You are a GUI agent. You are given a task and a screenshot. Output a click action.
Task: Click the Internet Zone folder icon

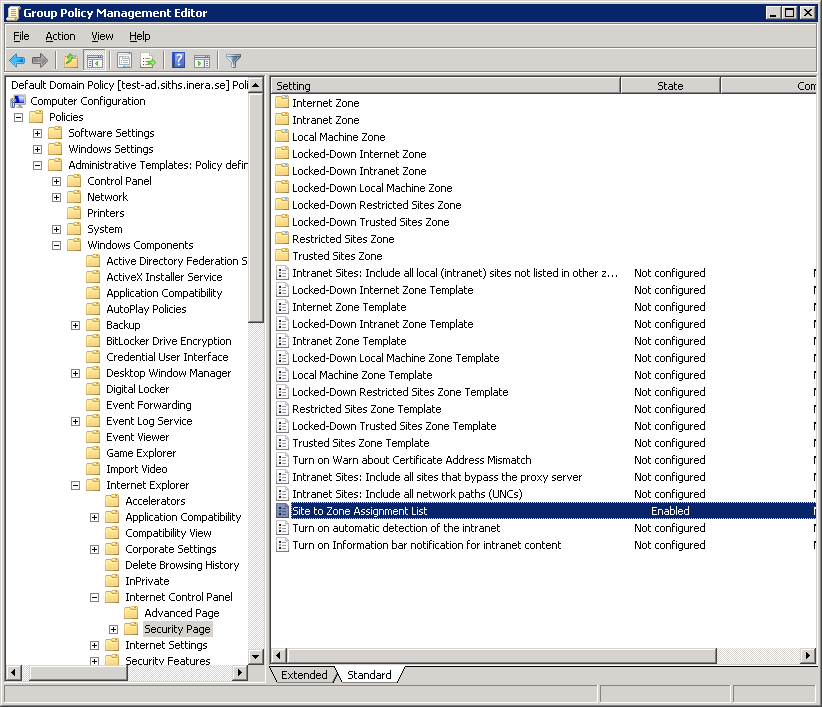coord(282,102)
